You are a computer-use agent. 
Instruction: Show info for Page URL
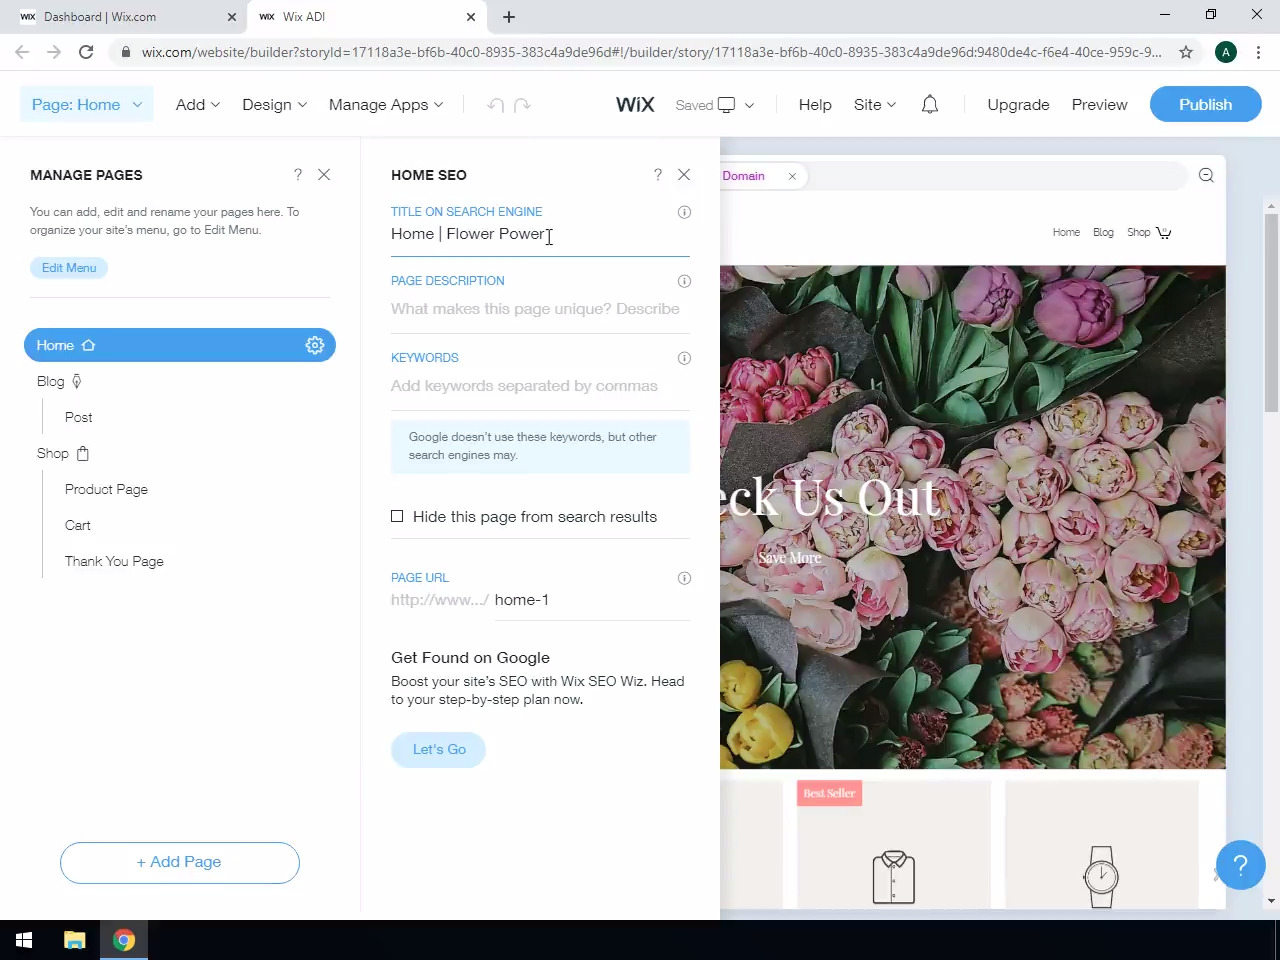(x=684, y=578)
